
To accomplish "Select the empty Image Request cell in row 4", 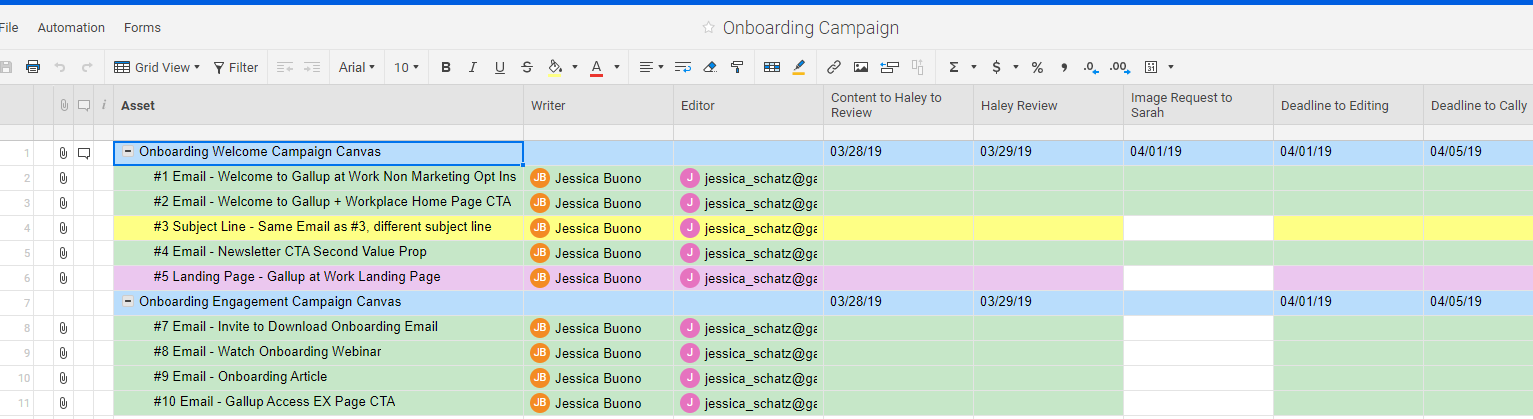I will [1198, 228].
